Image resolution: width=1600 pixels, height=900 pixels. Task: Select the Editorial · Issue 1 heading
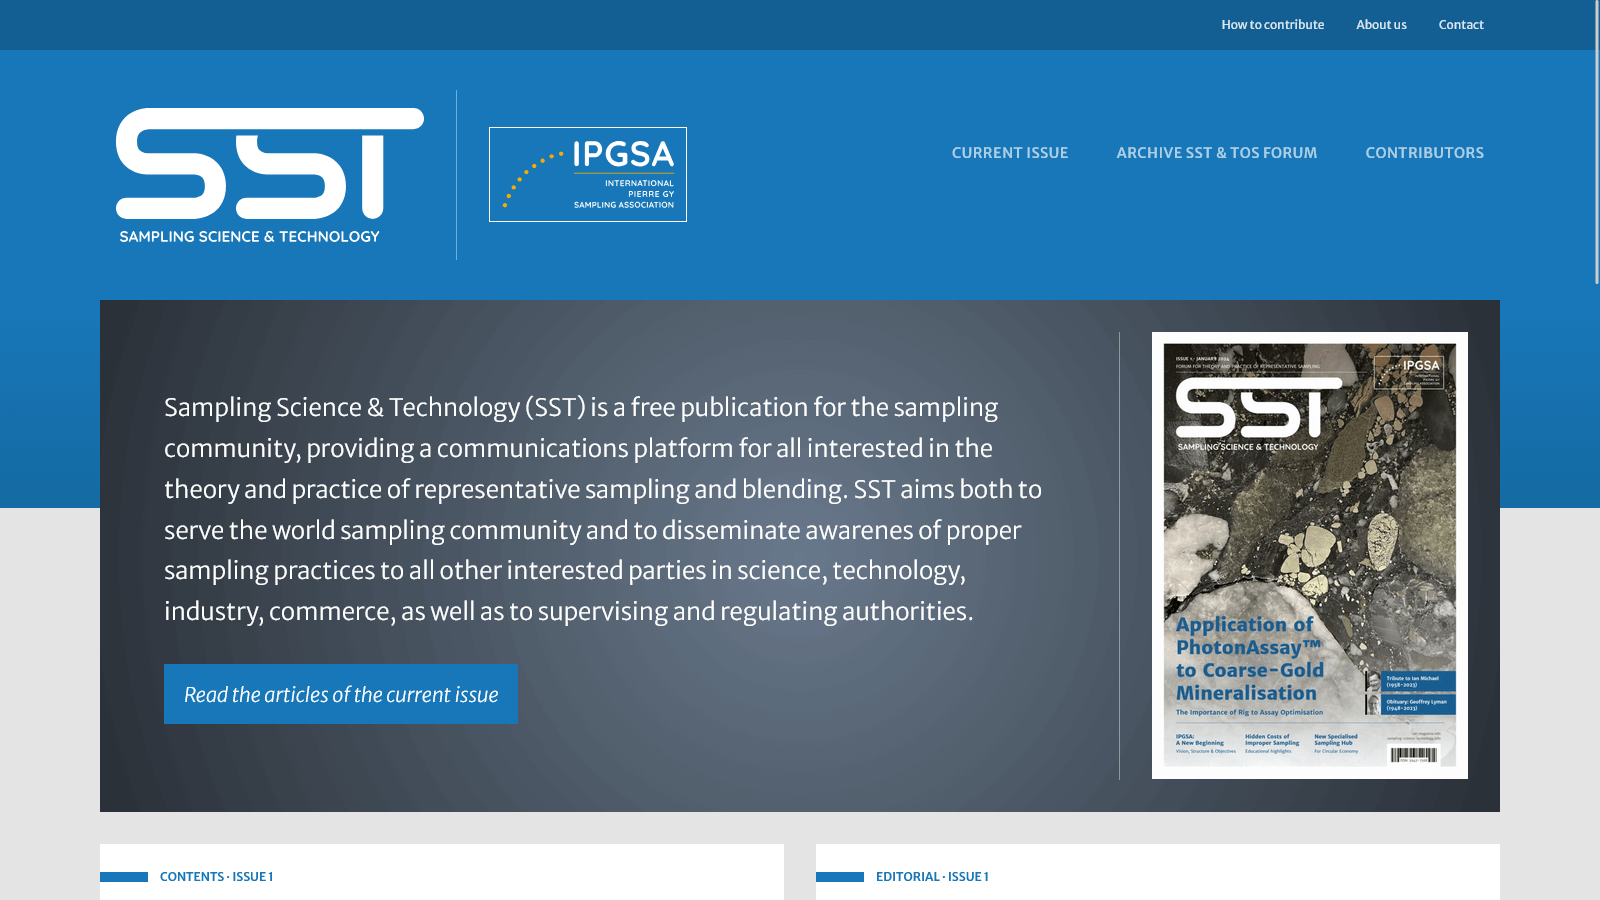[x=932, y=877]
